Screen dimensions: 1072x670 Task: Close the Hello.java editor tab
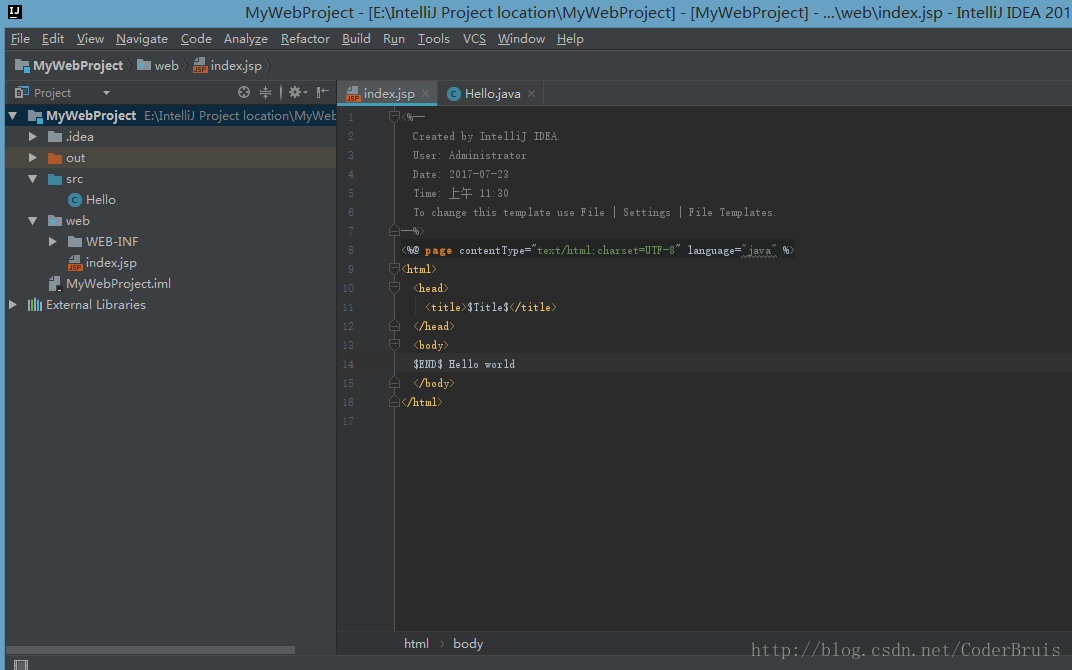(x=531, y=93)
